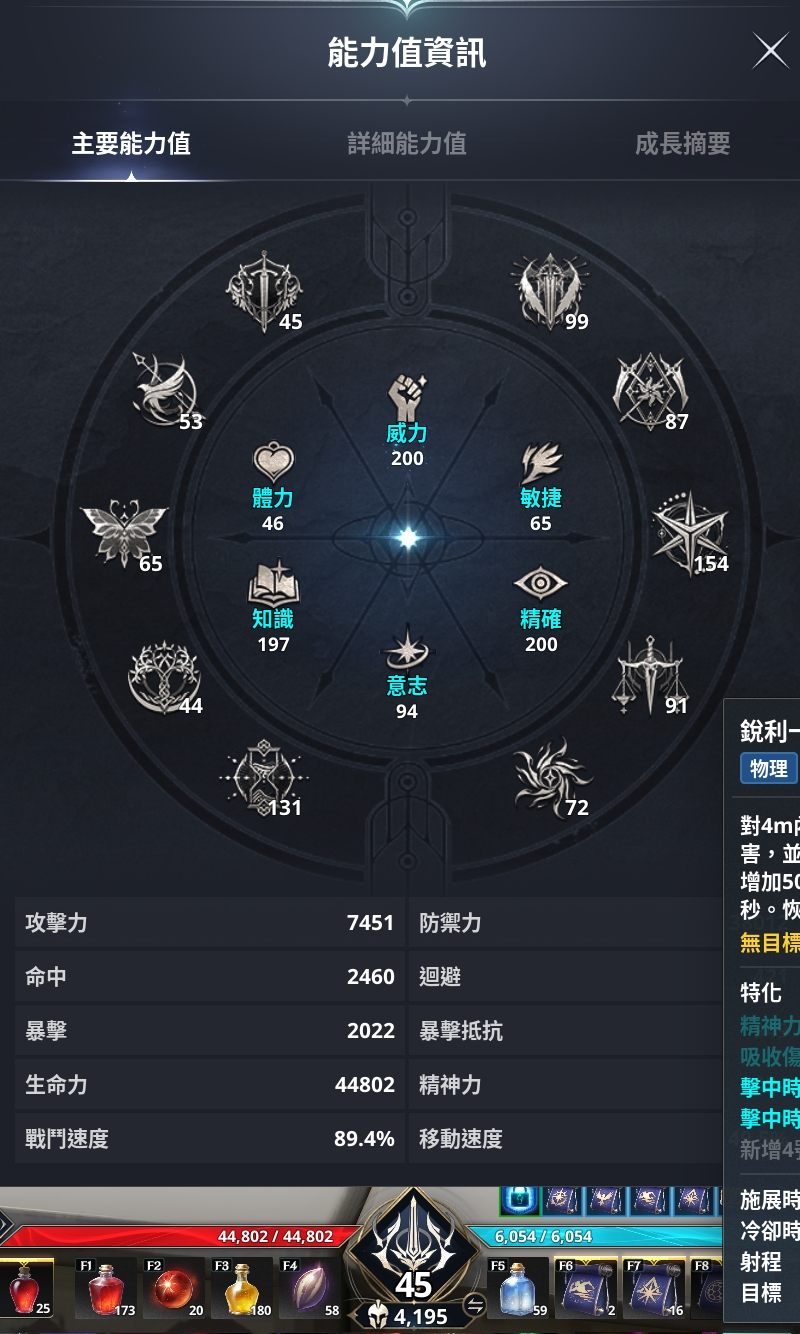
Task: Select the 知識 book icon
Action: point(272,583)
